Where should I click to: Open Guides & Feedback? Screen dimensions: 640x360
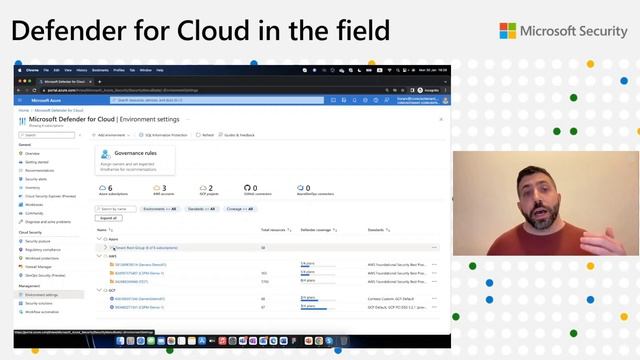click(237, 135)
